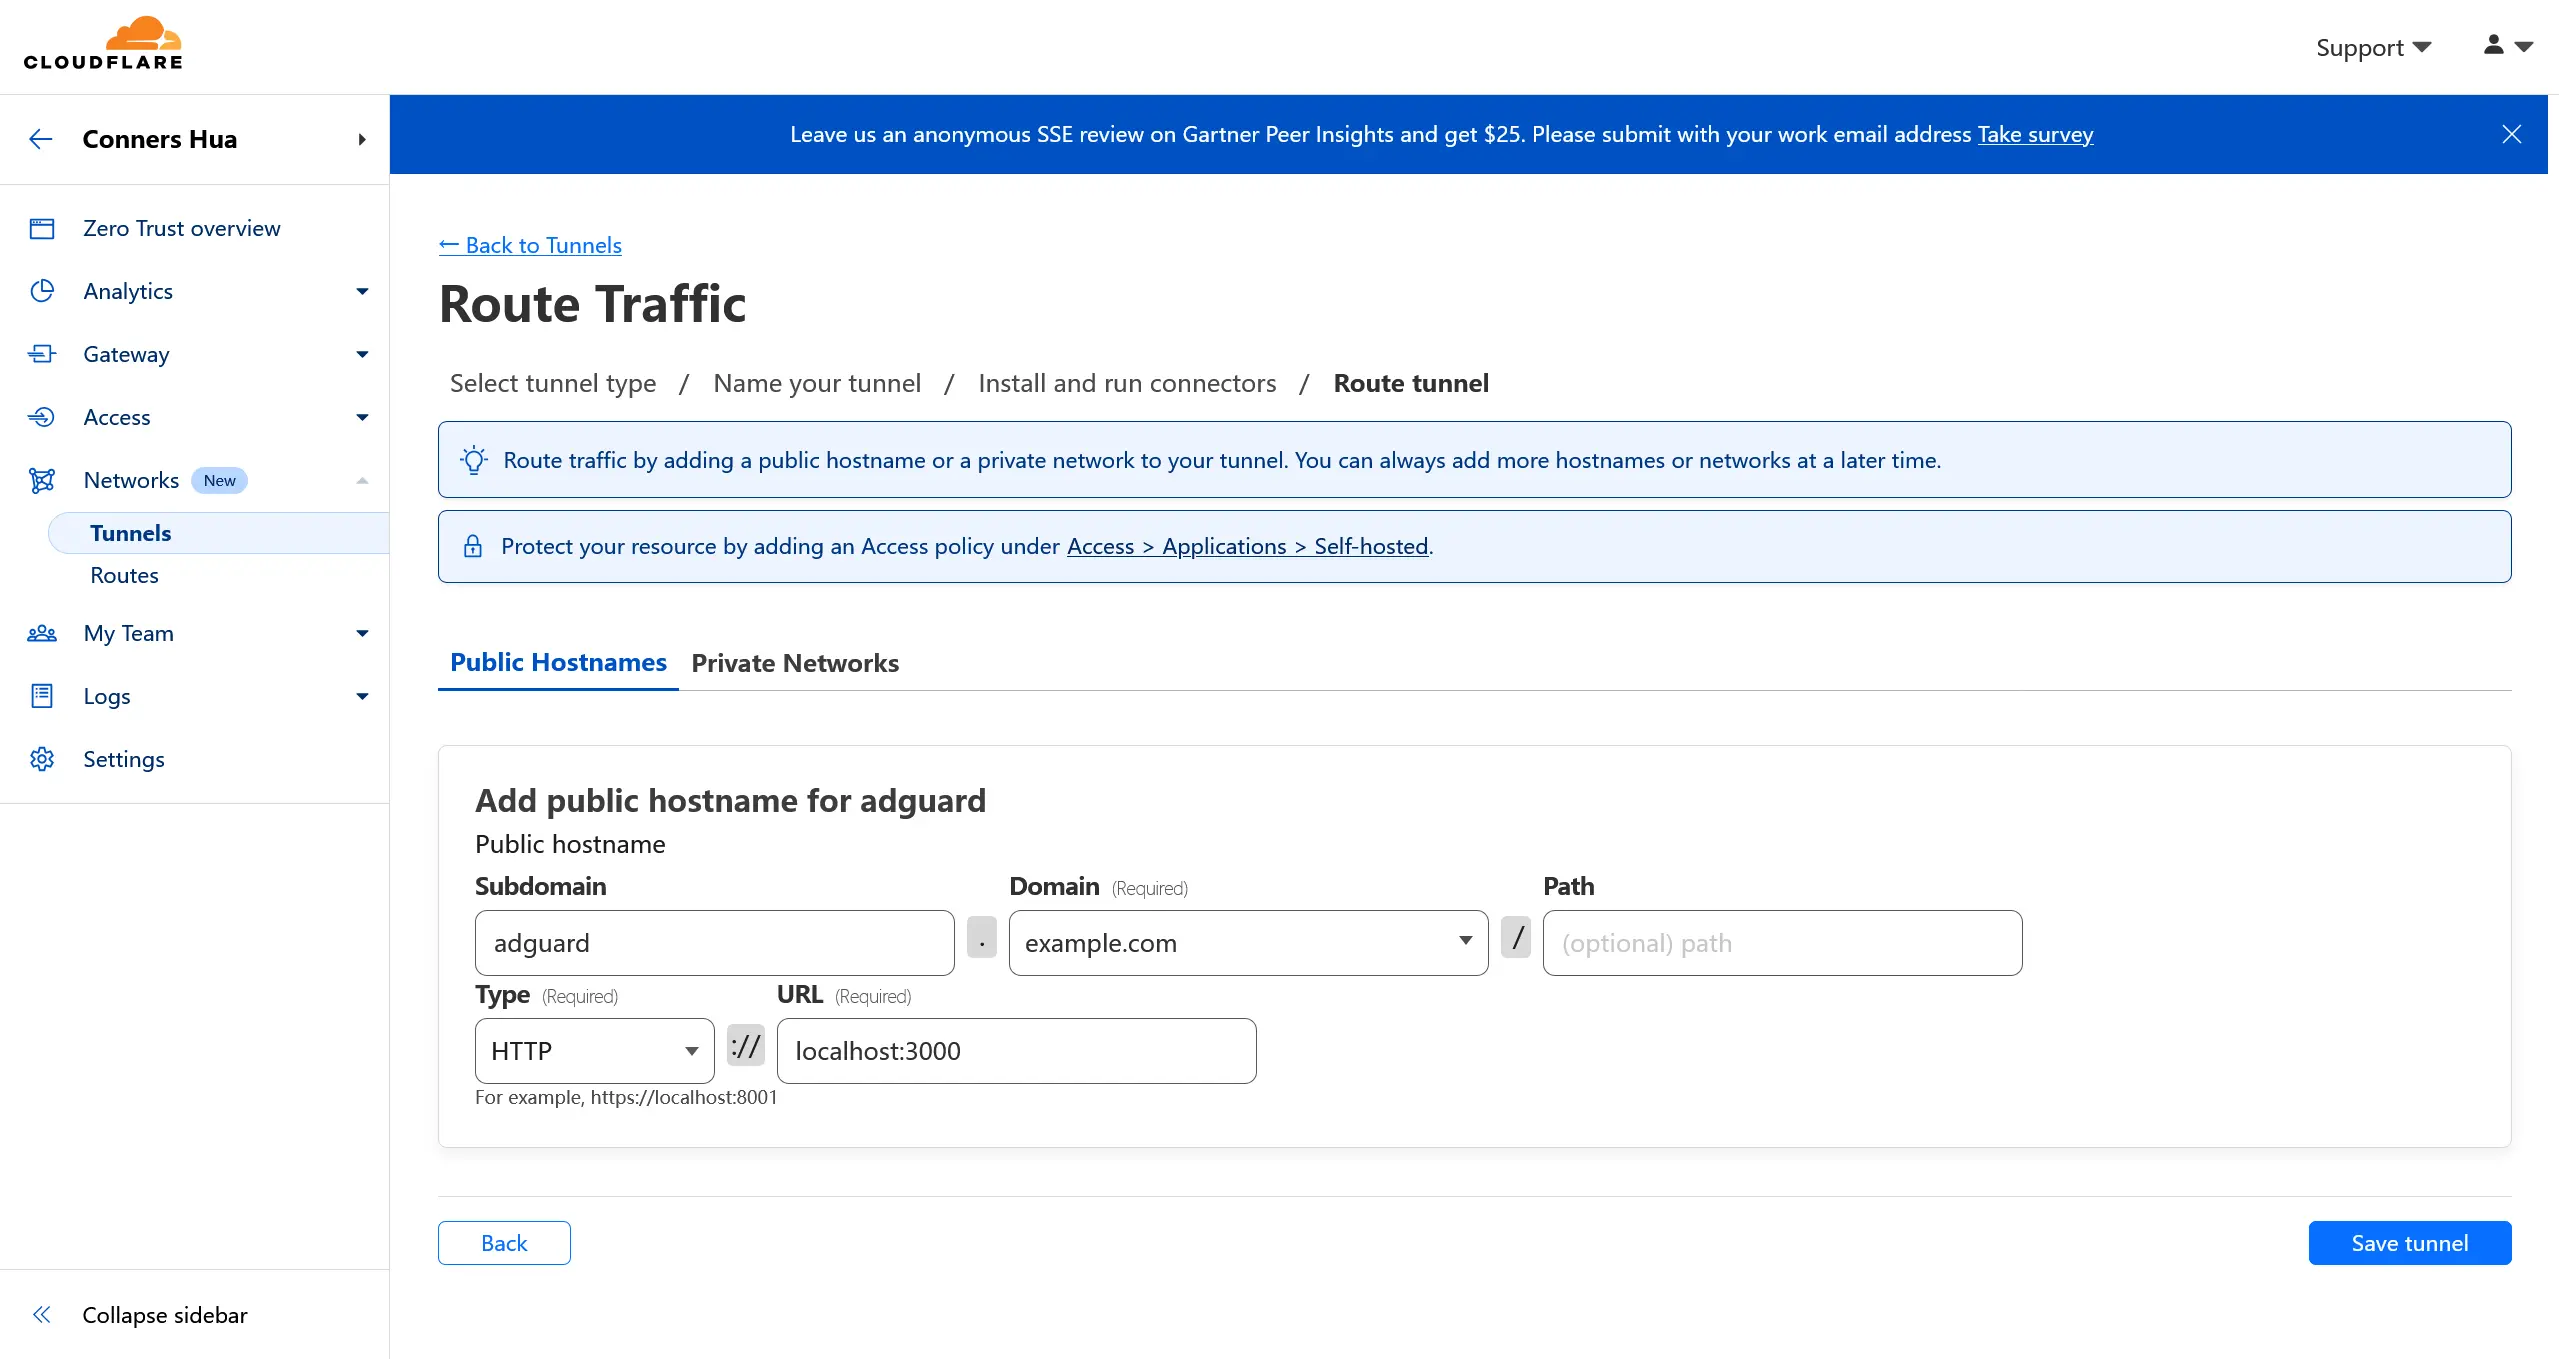Select Tunnels in the sidebar

pyautogui.click(x=218, y=533)
